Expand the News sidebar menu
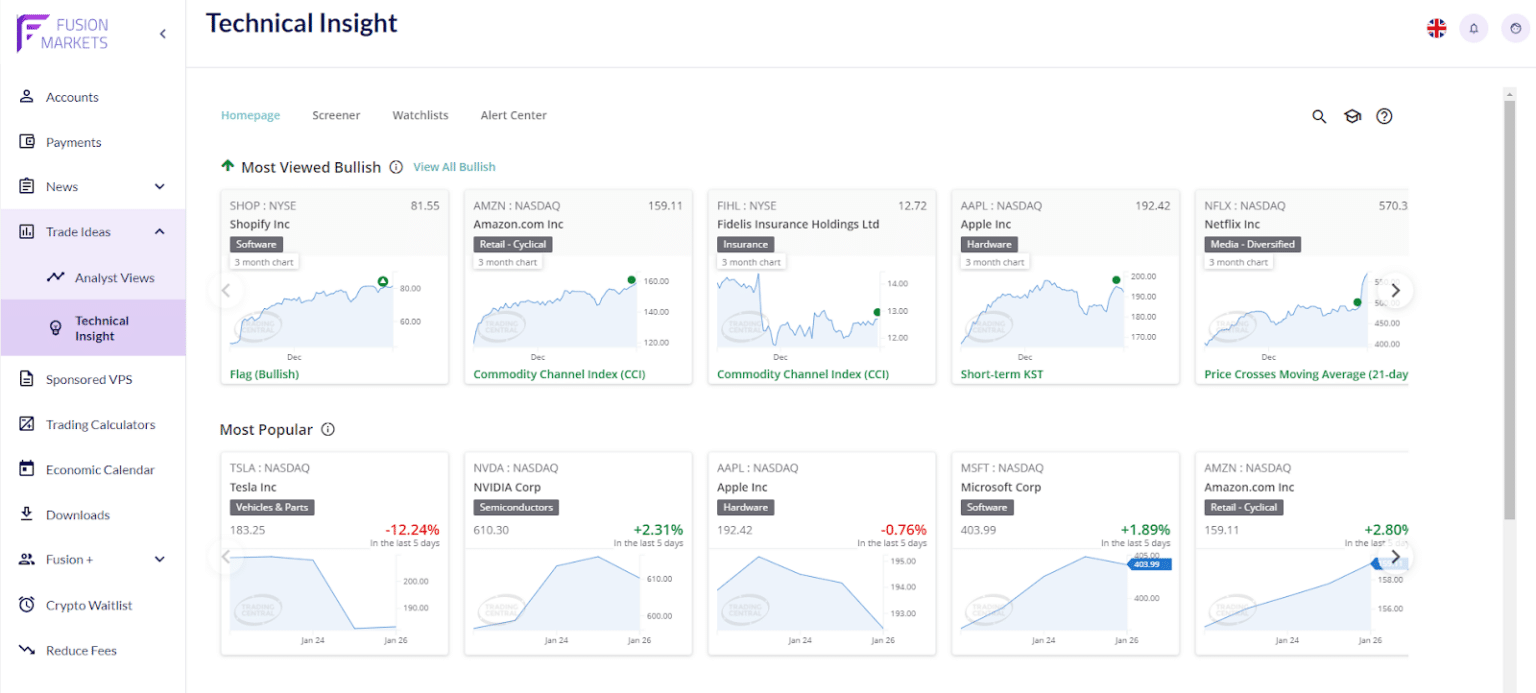 coord(62,186)
